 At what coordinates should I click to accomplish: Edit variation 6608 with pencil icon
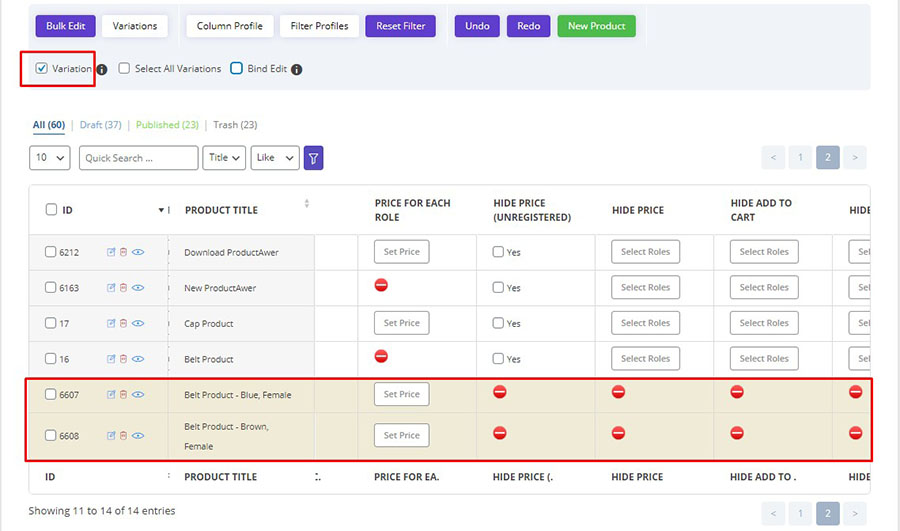tap(111, 436)
